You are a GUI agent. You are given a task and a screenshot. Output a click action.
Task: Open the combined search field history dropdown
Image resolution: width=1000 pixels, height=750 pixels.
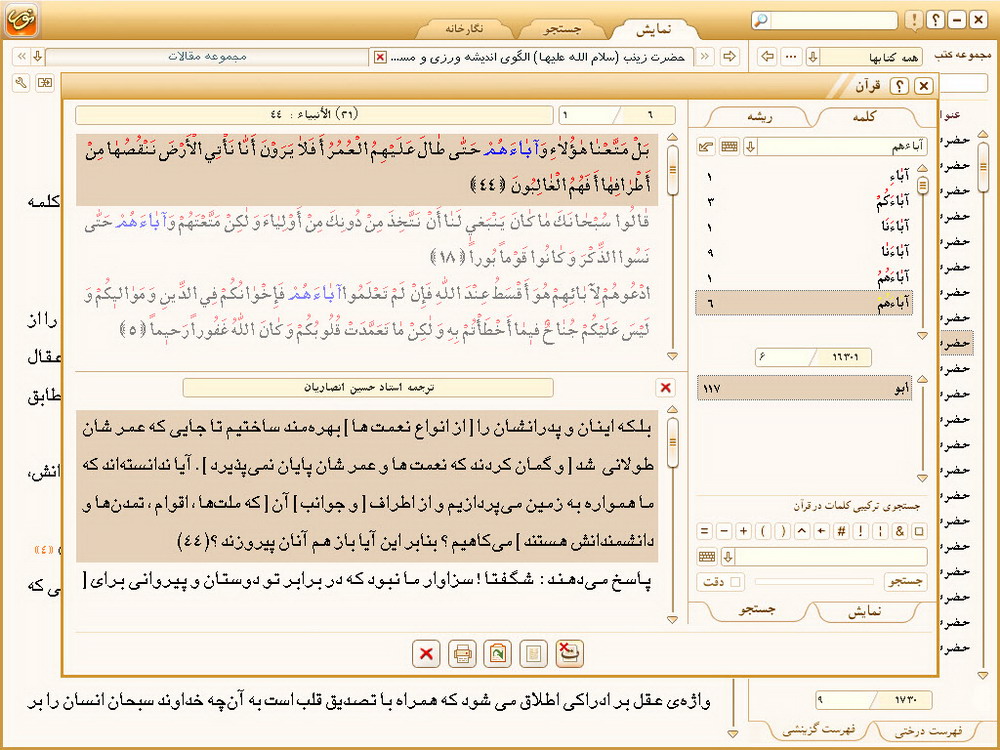click(x=728, y=557)
